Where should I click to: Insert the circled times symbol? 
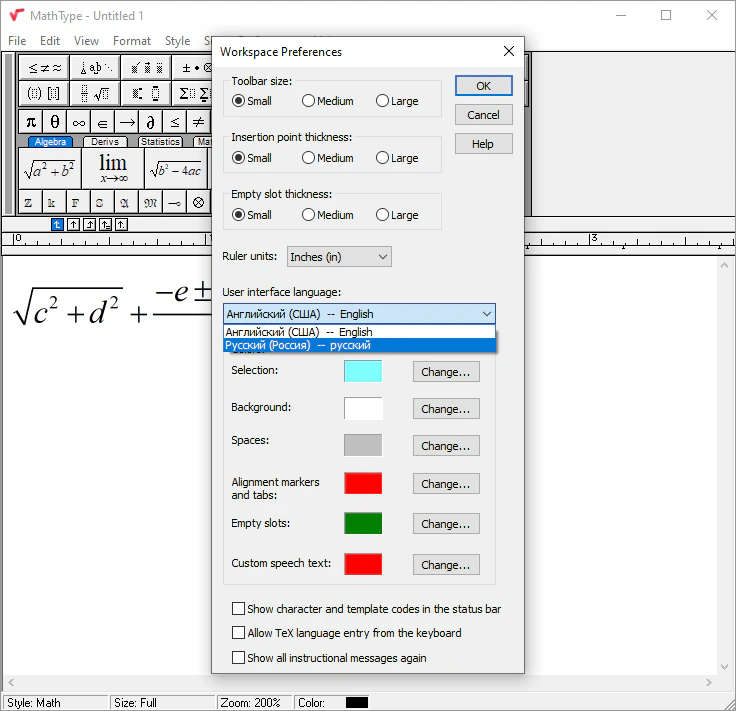(x=199, y=202)
